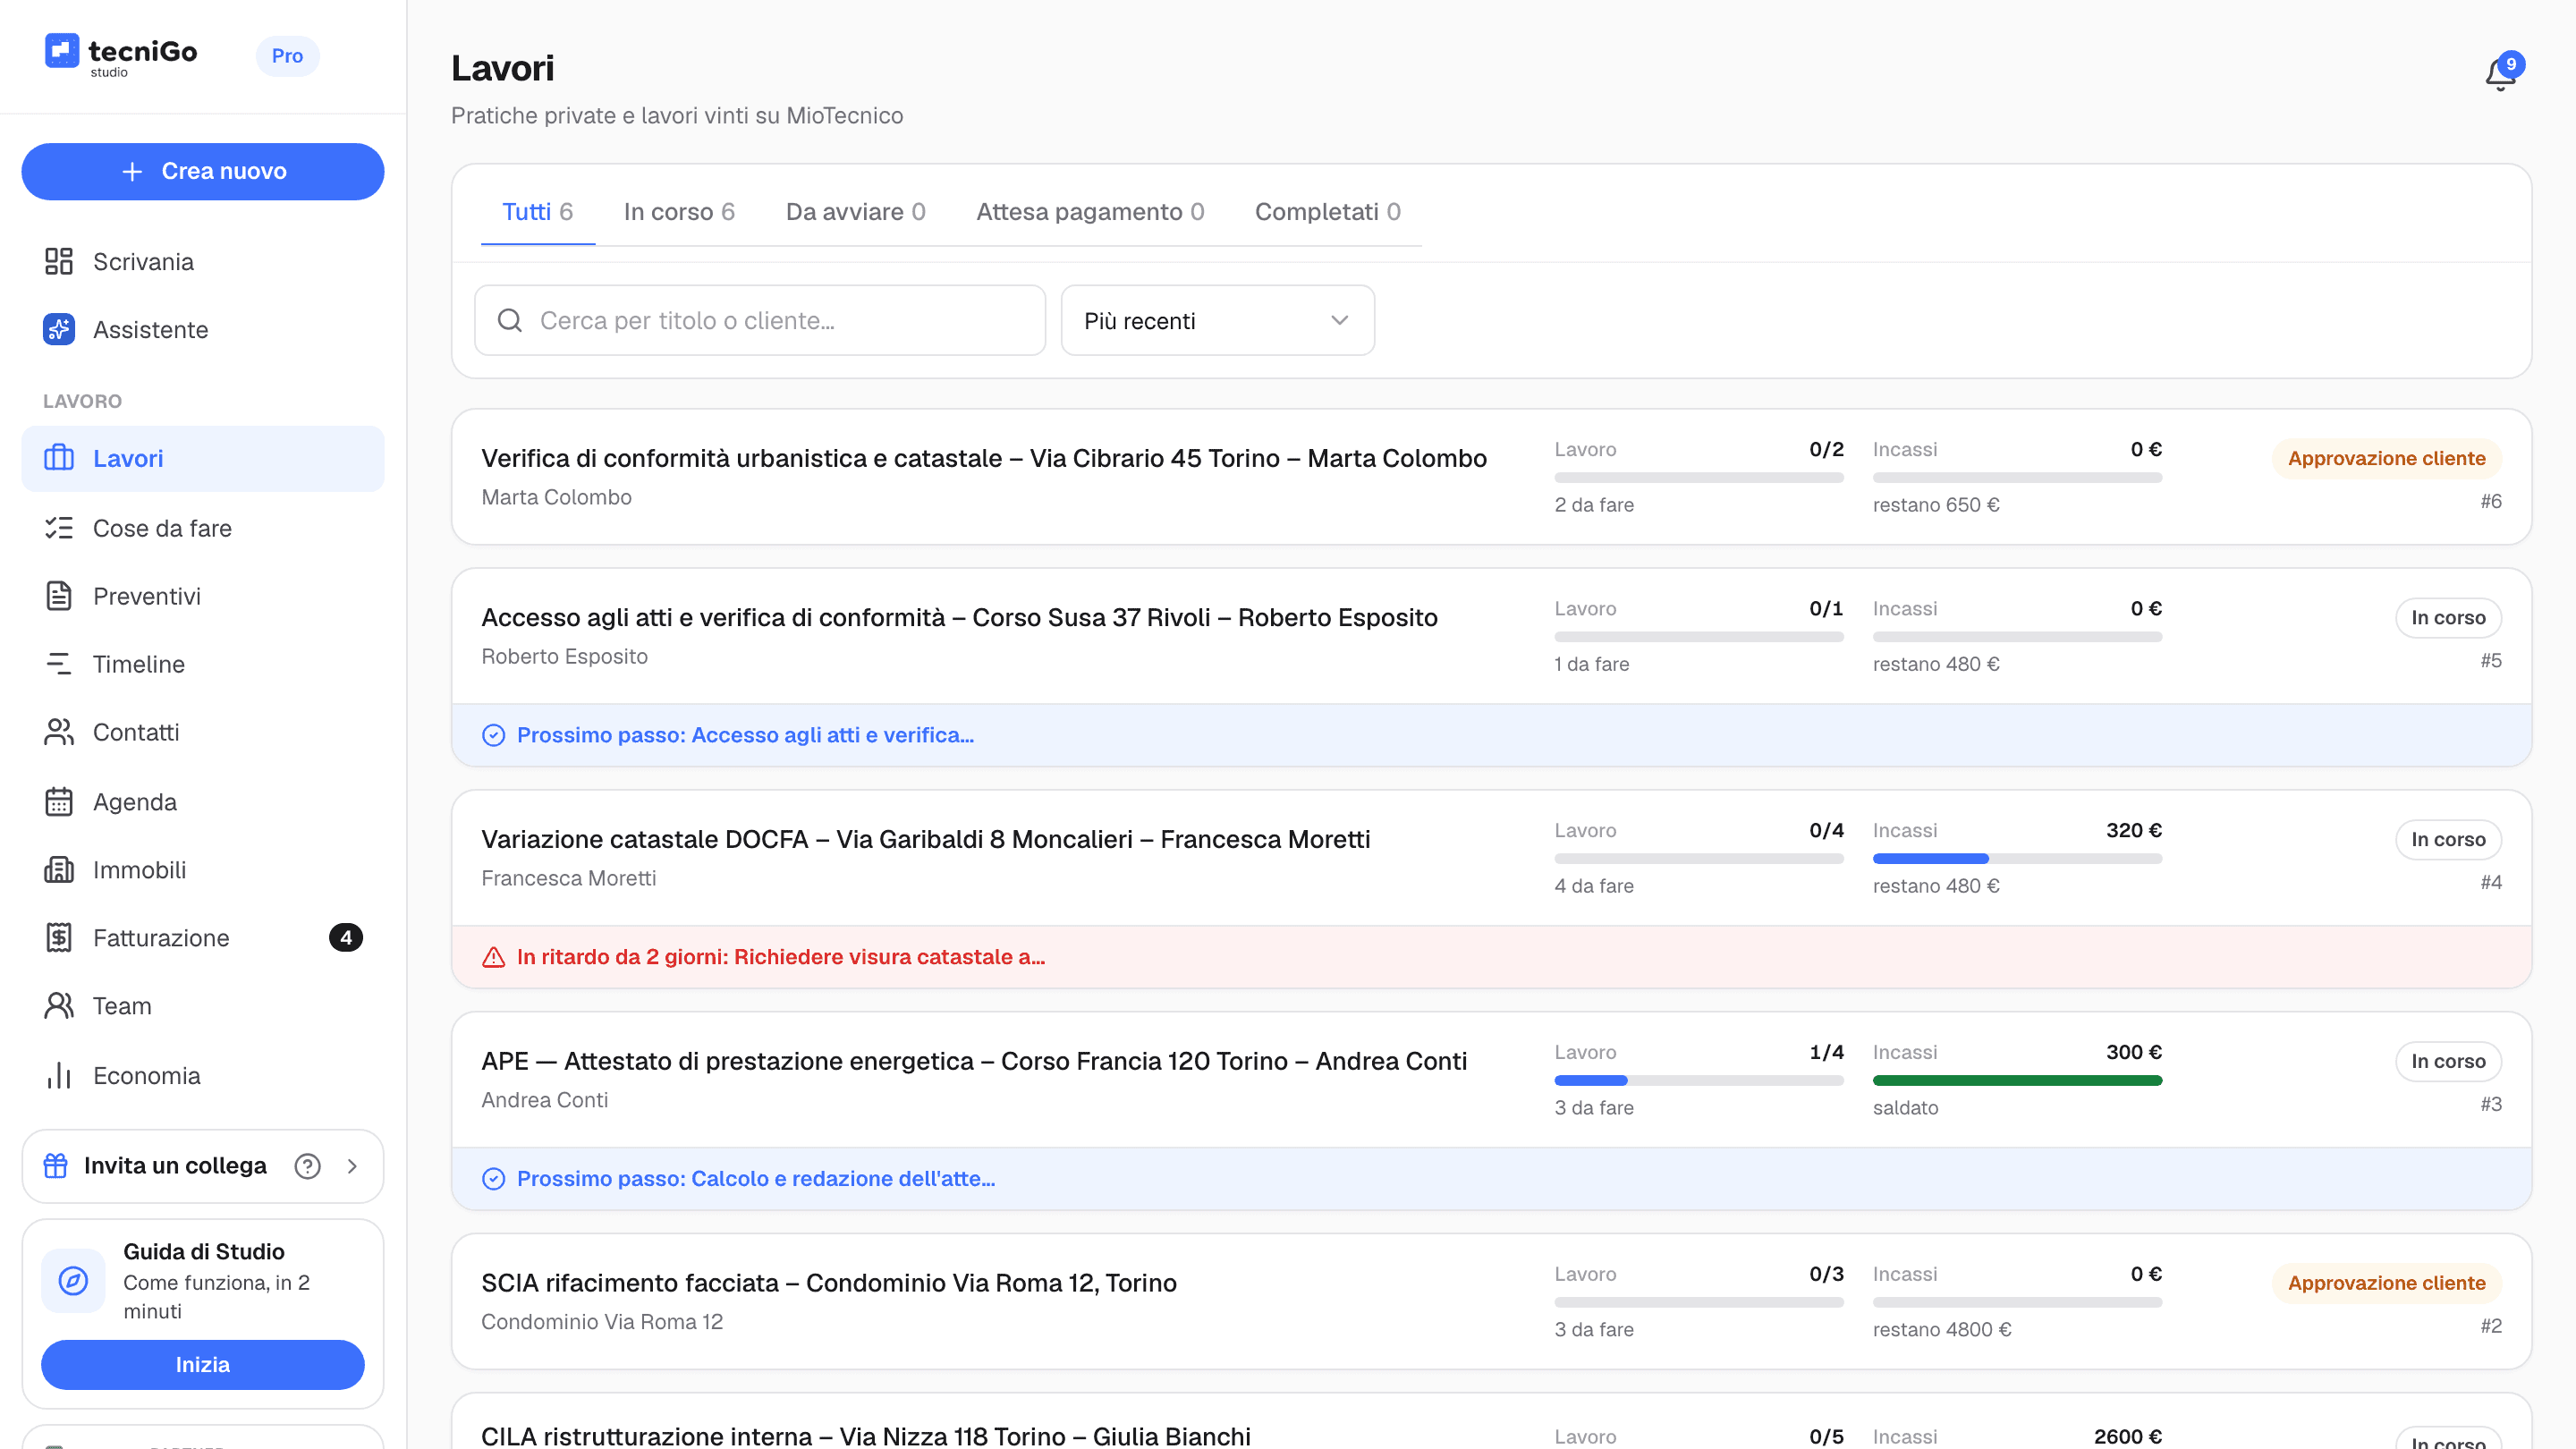Click the Timeline icon in sidebar

coord(59,664)
